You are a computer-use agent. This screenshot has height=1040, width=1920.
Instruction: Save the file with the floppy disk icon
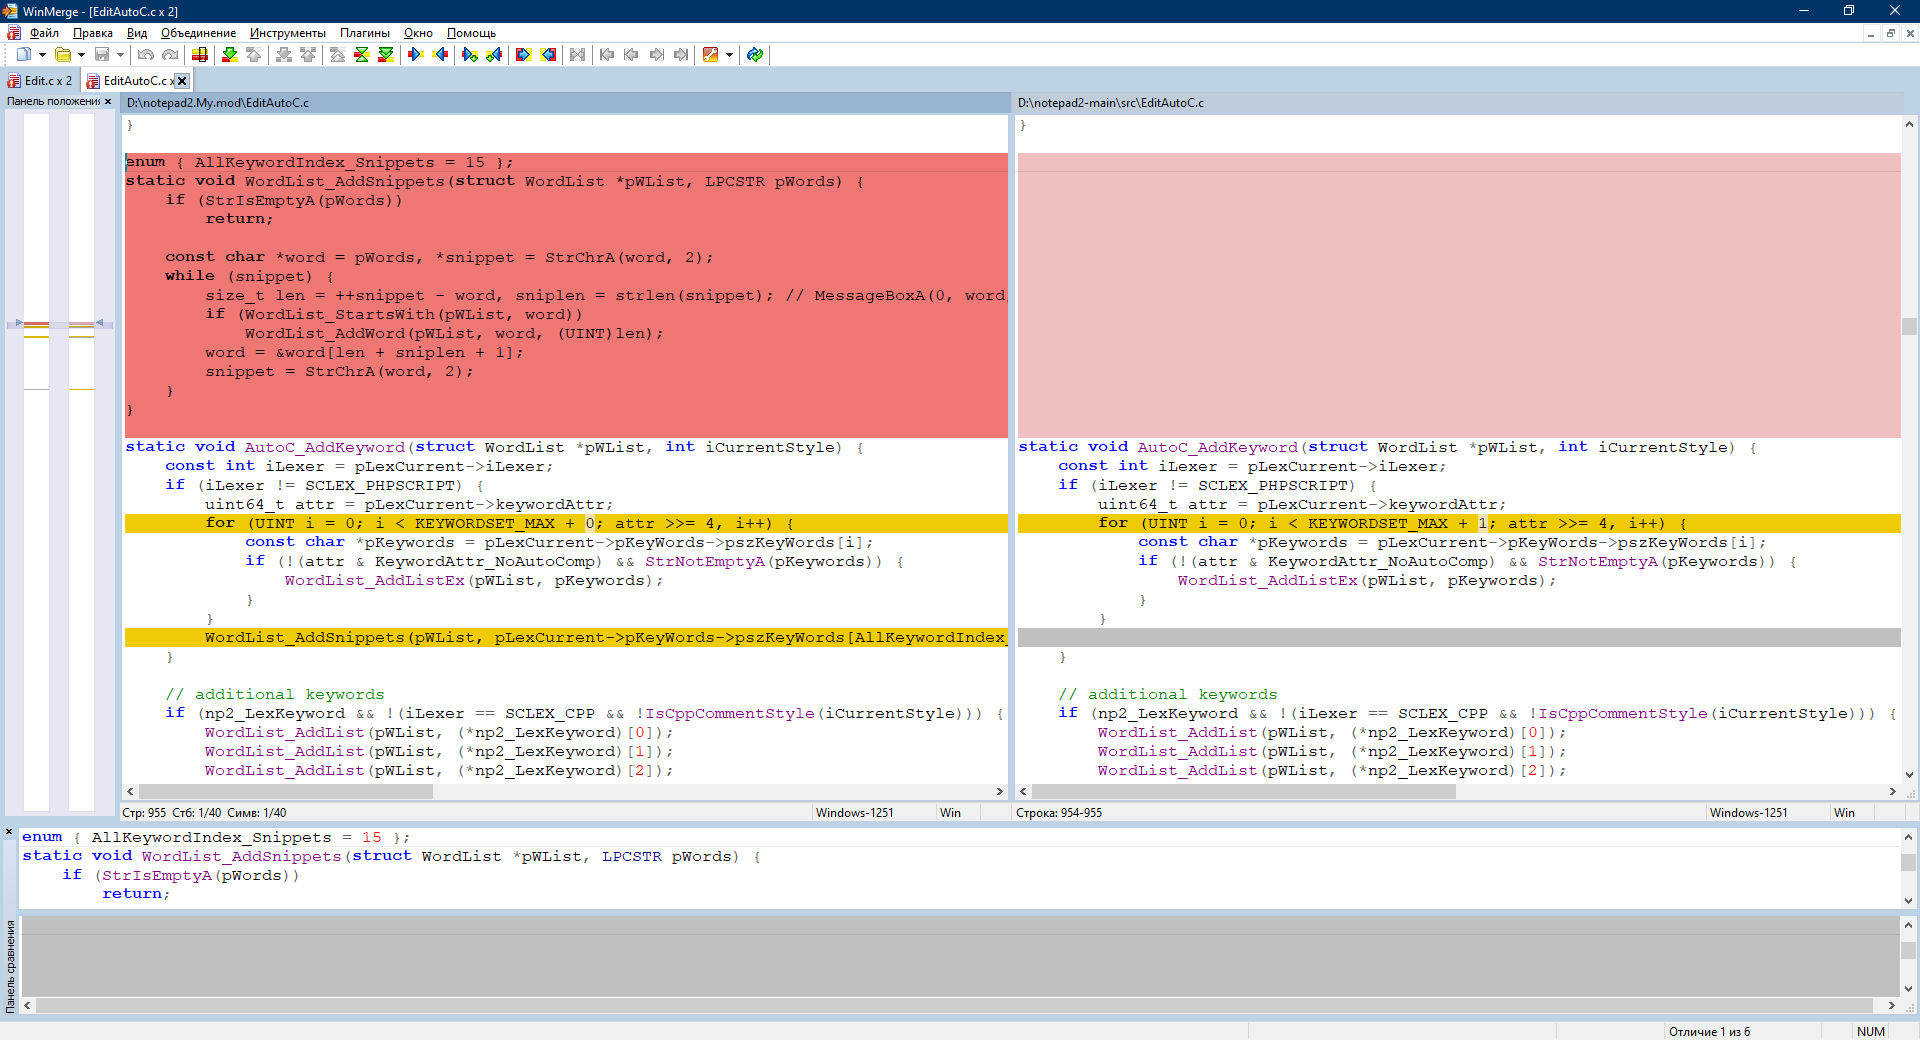(x=102, y=55)
